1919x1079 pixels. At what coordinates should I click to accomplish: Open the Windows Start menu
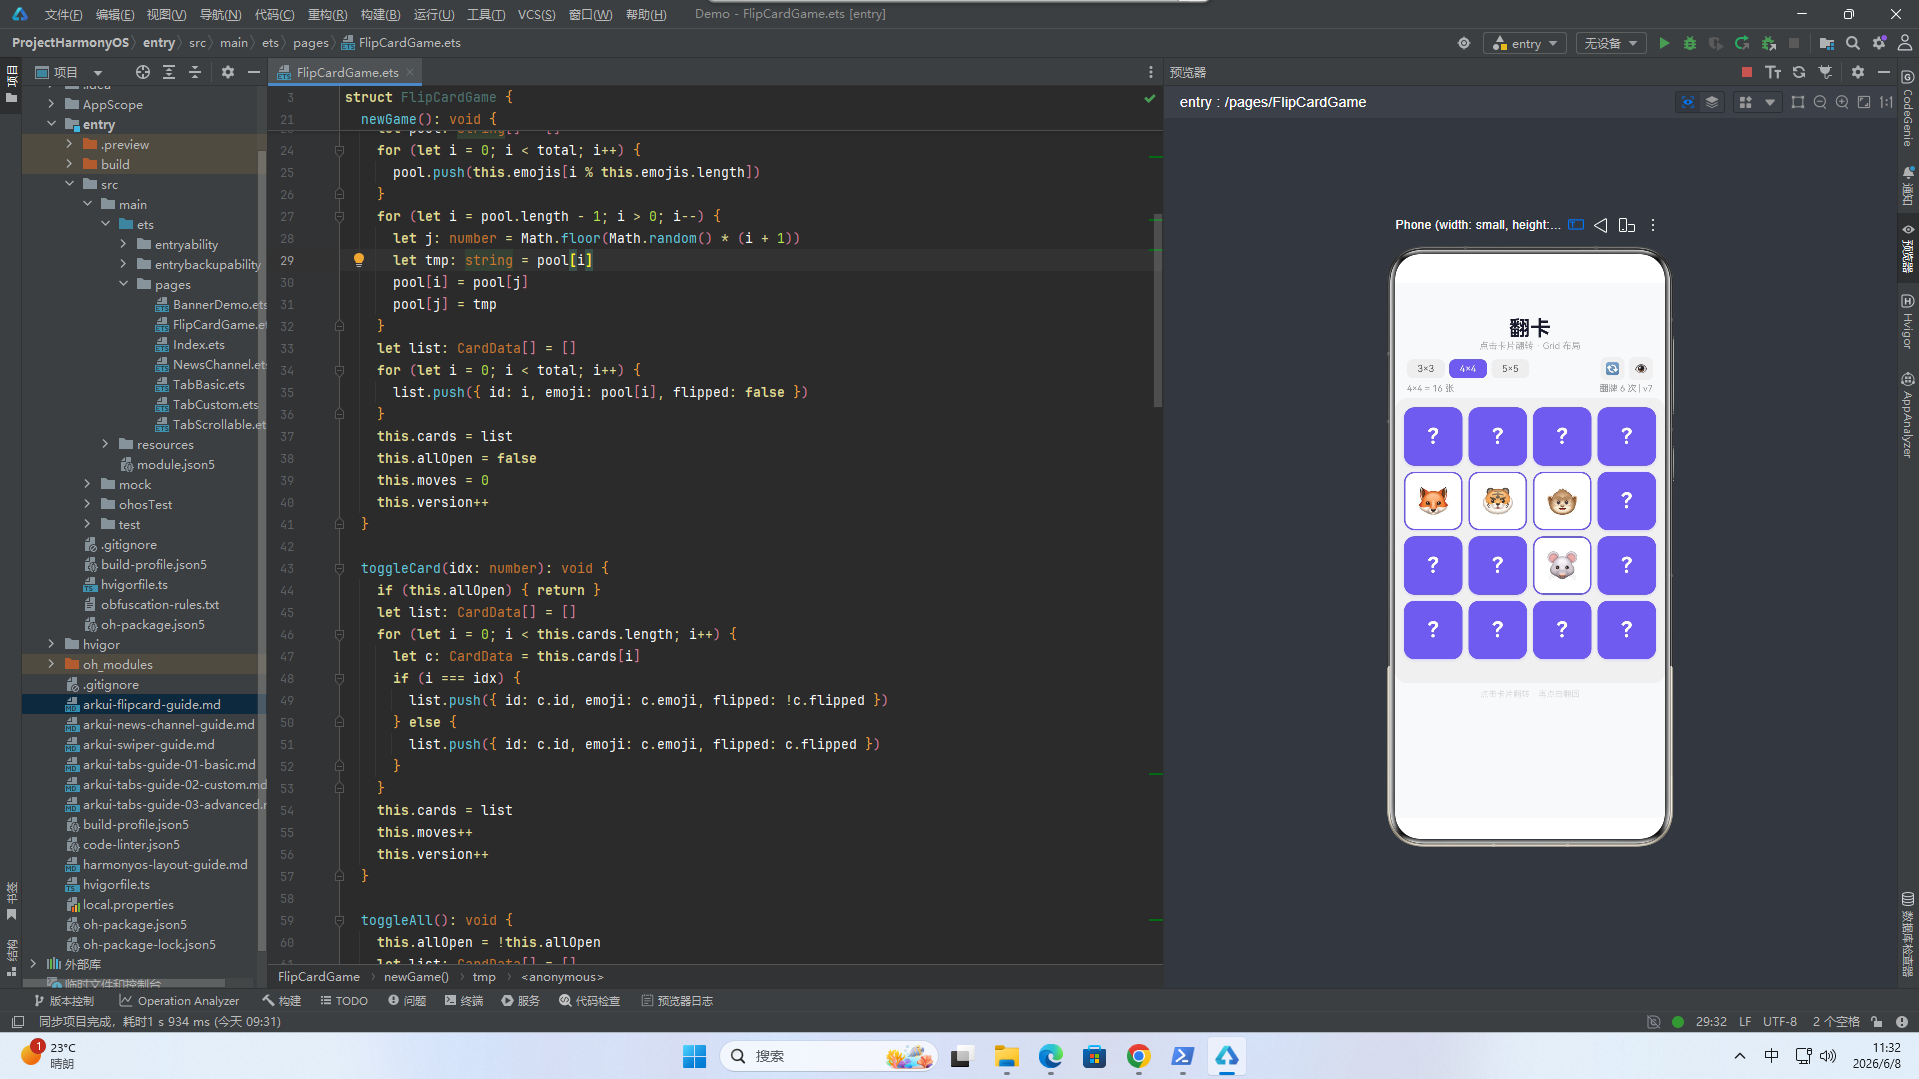[x=694, y=1056]
